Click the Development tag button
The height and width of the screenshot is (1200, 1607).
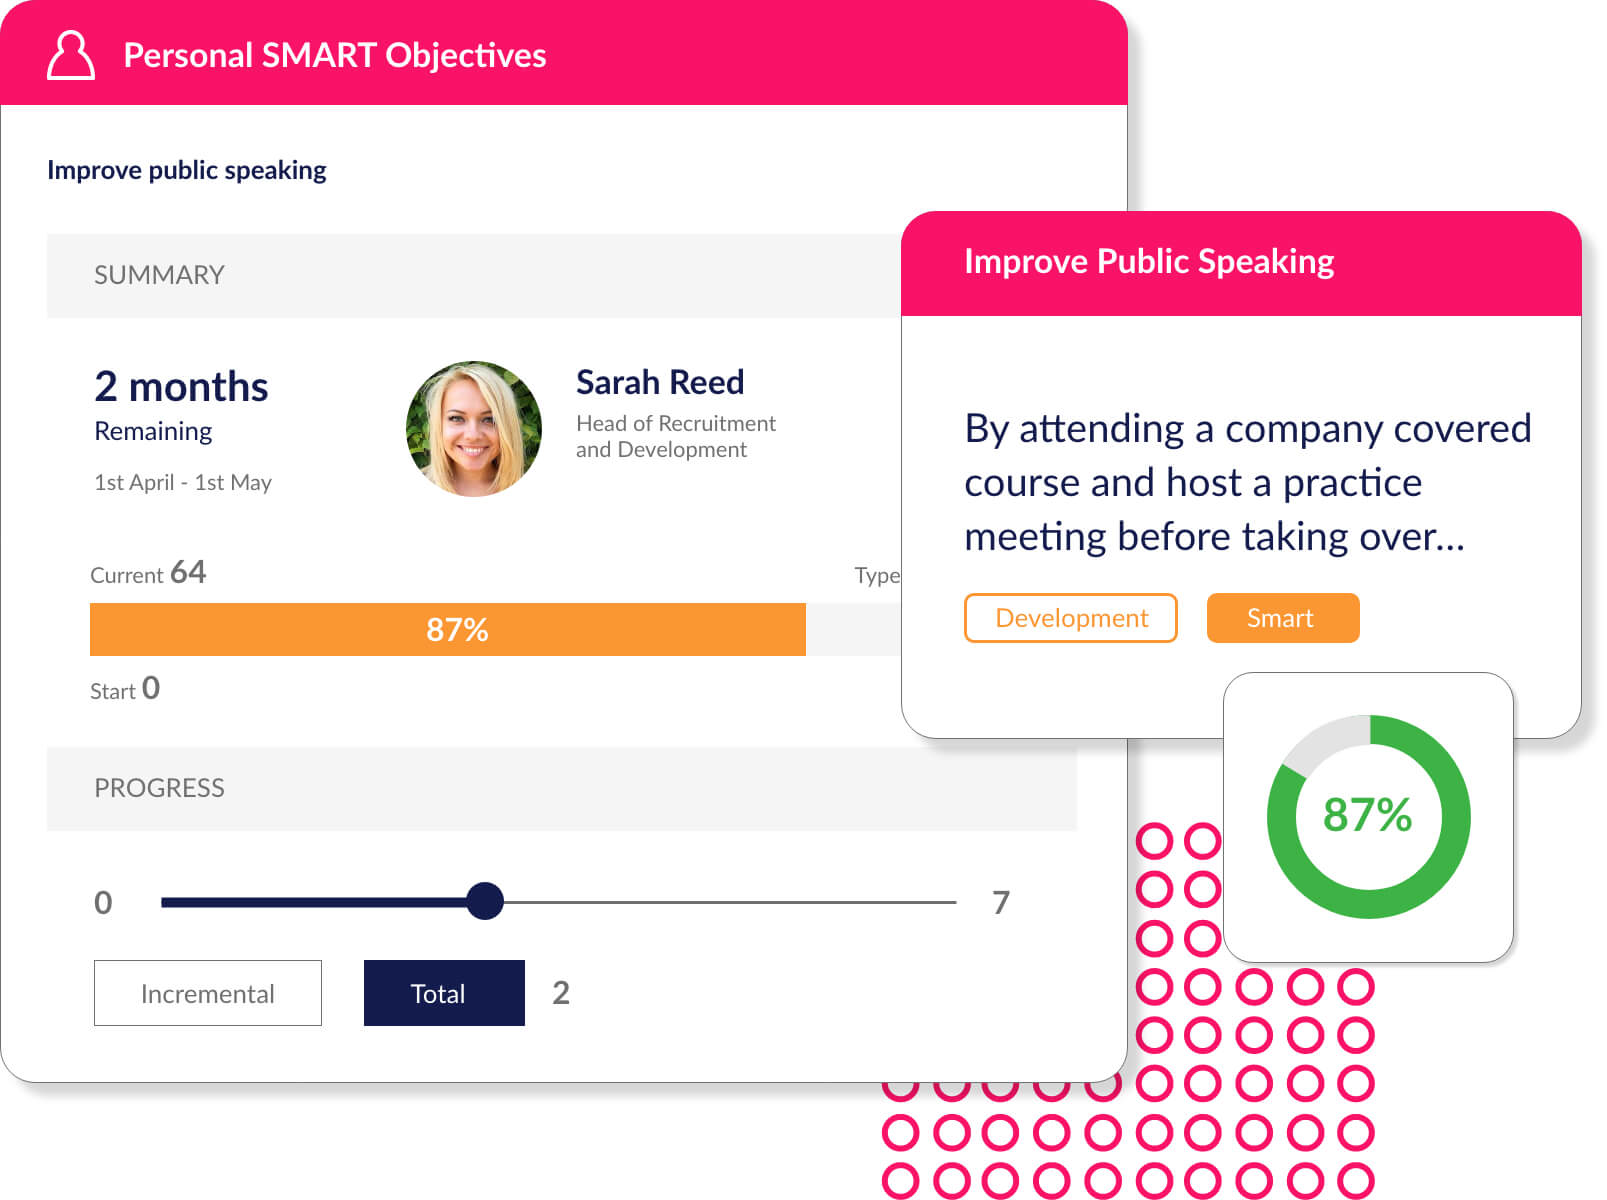click(x=1071, y=618)
